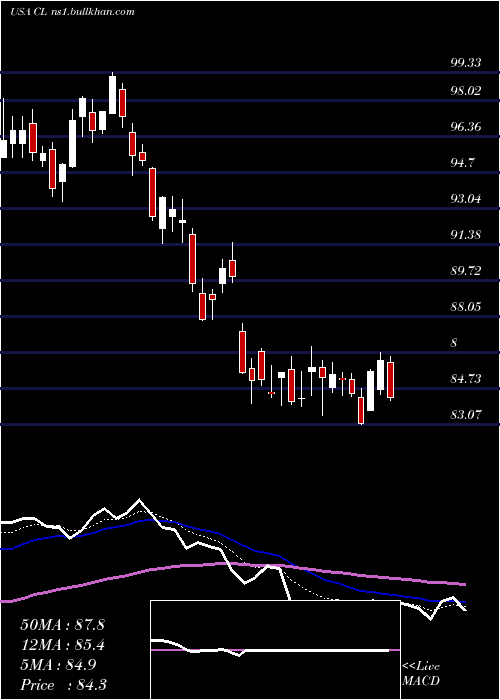Click the 91.38 price level label
This screenshot has width=500, height=700.
click(466, 235)
